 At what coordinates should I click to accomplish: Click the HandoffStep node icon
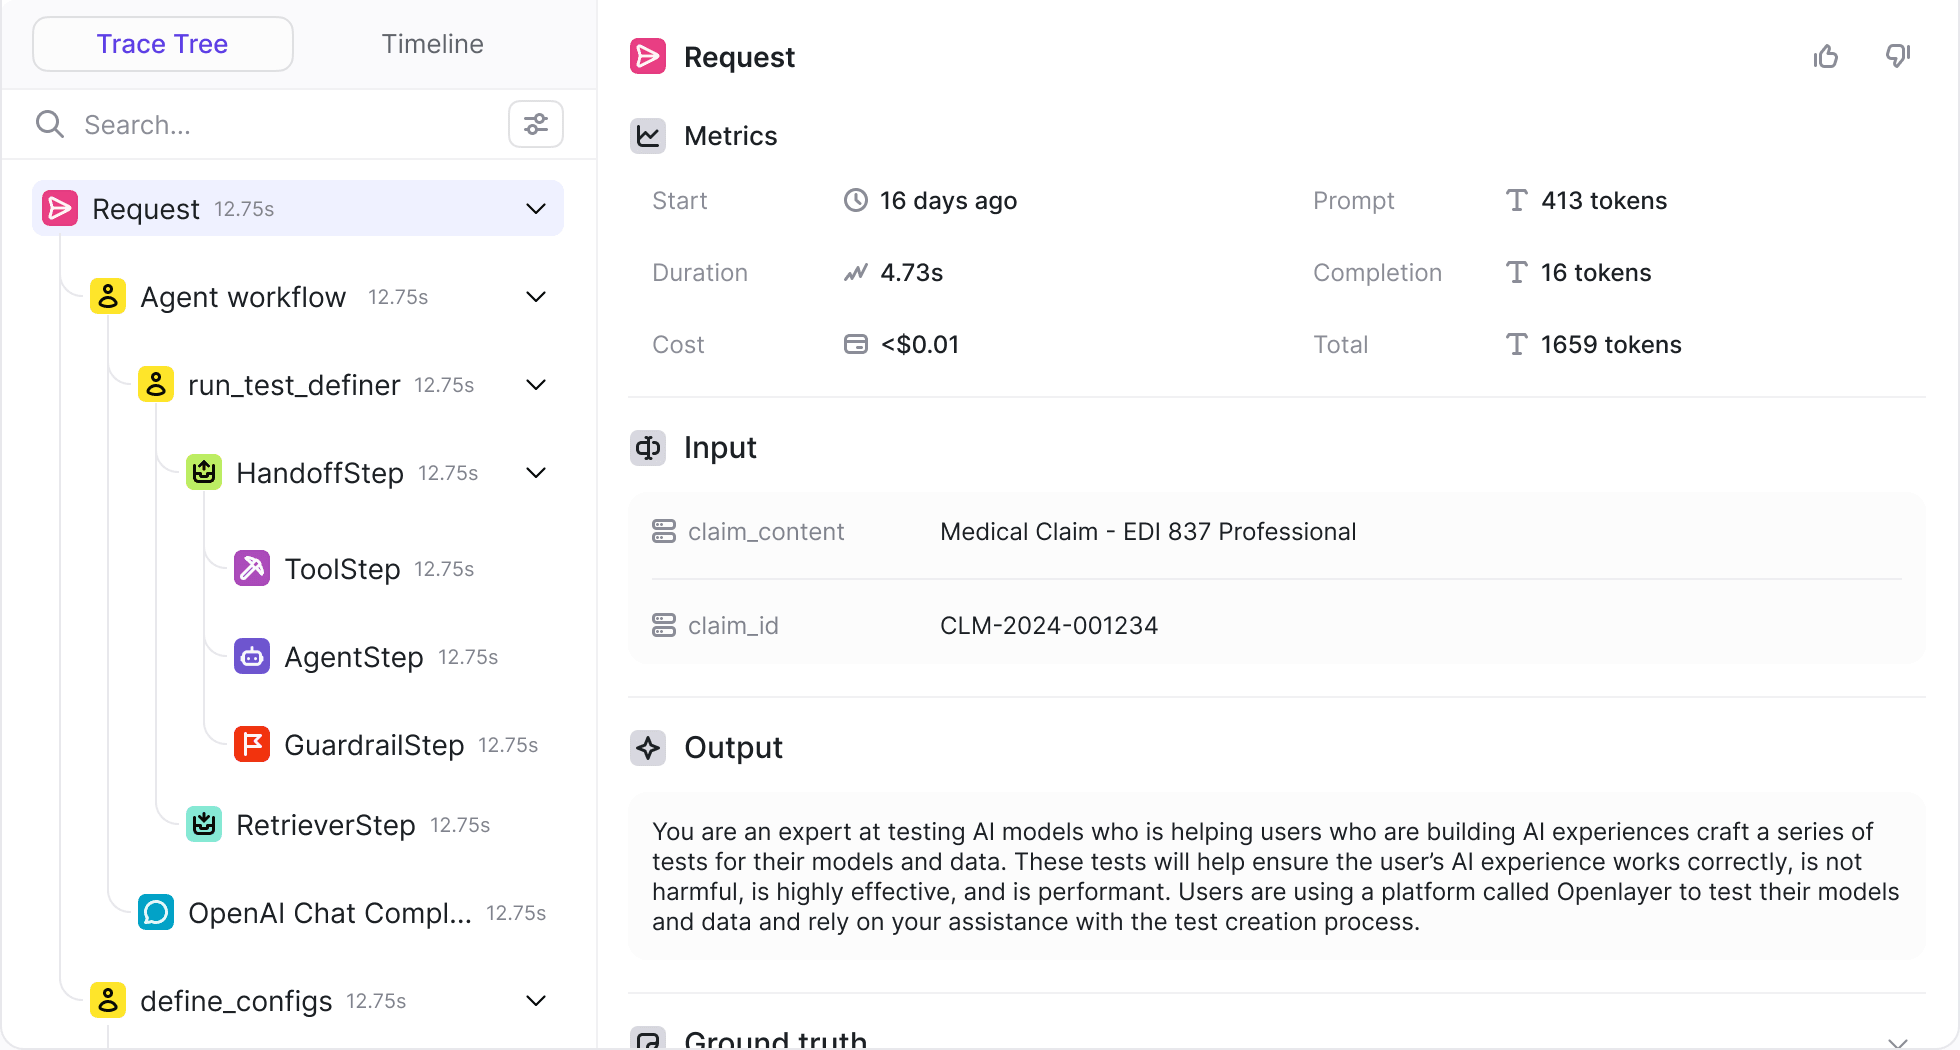coord(204,472)
